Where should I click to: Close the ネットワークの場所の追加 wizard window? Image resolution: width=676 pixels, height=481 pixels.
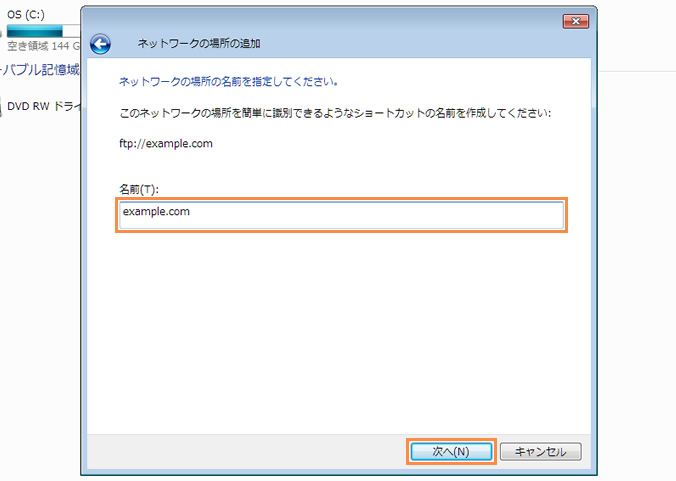pyautogui.click(x=575, y=20)
